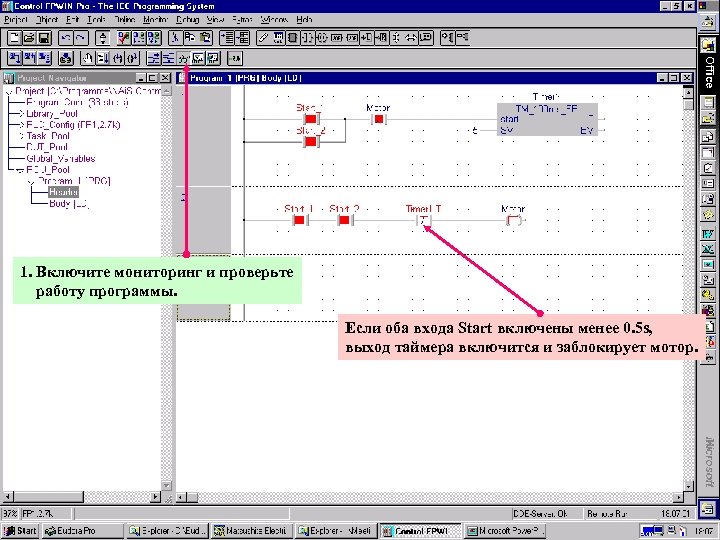Click the Control FPWIN taskbar button
Image resolution: width=720 pixels, height=540 pixels.
420,531
